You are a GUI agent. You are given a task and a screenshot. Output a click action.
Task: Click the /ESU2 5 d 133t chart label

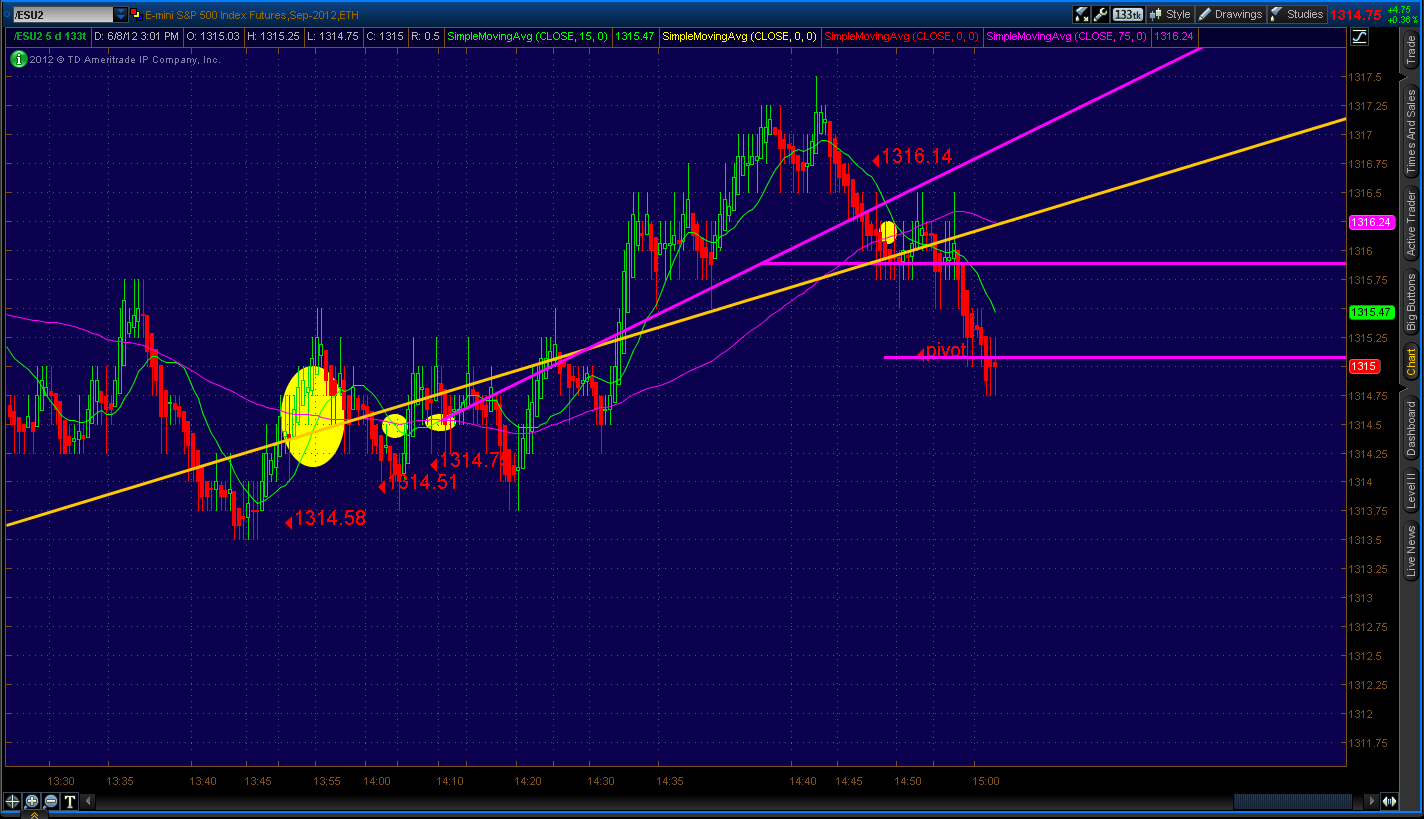pyautogui.click(x=49, y=37)
